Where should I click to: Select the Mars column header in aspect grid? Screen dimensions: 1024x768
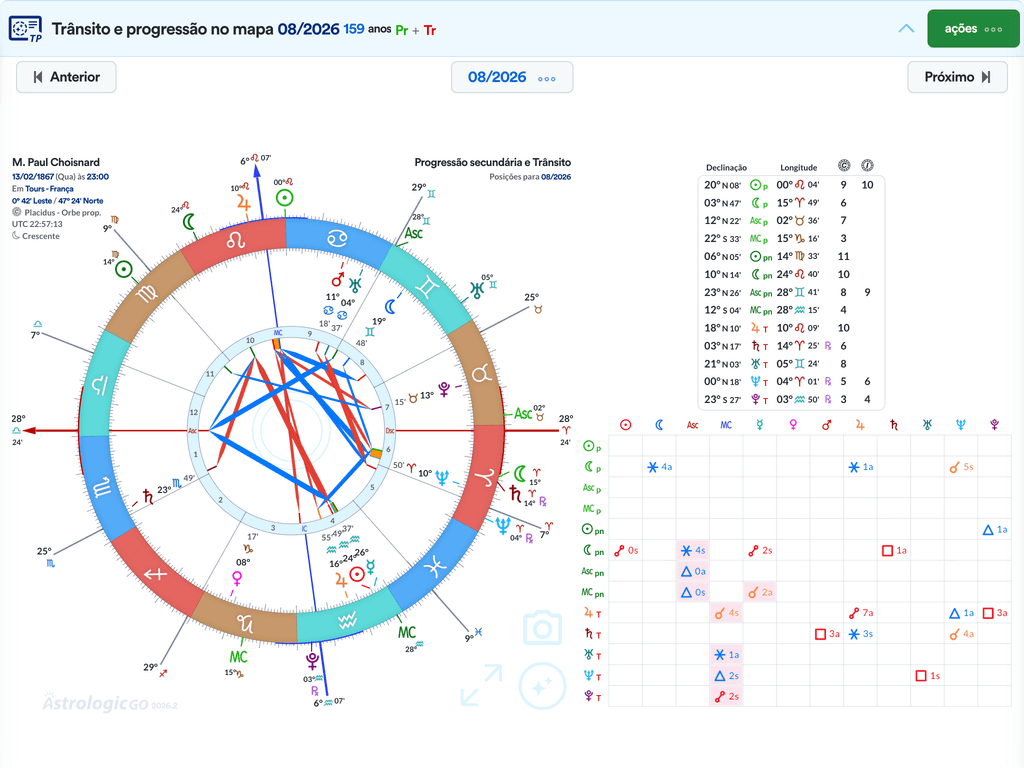tap(827, 425)
